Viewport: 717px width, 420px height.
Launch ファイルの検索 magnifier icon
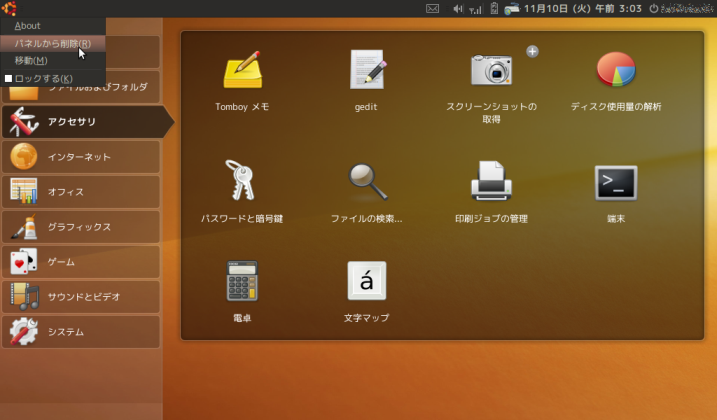(x=367, y=182)
